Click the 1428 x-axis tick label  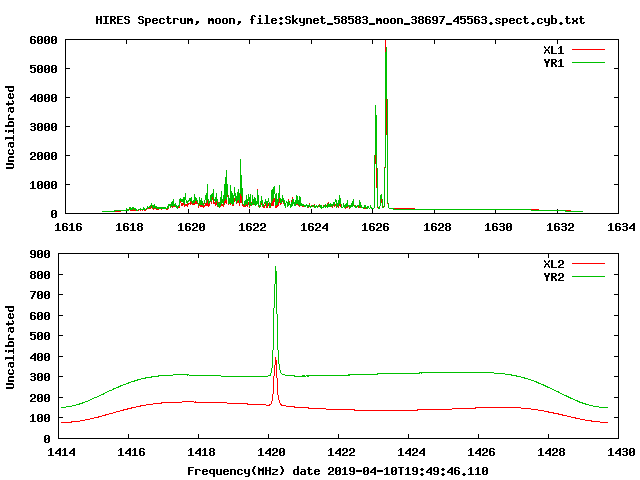[x=551, y=452]
